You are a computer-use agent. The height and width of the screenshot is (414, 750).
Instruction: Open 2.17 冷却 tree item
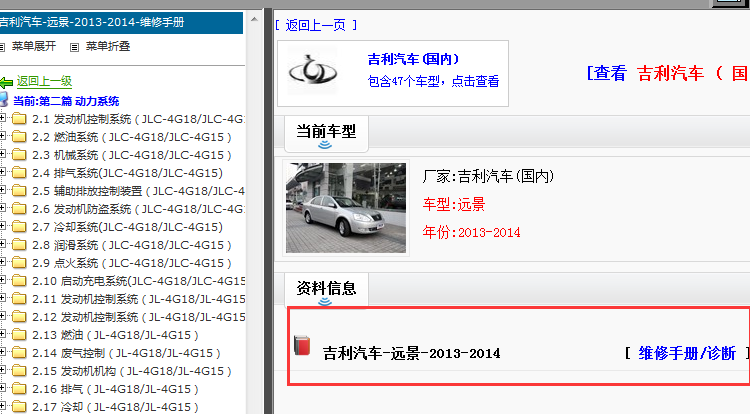pos(115,407)
